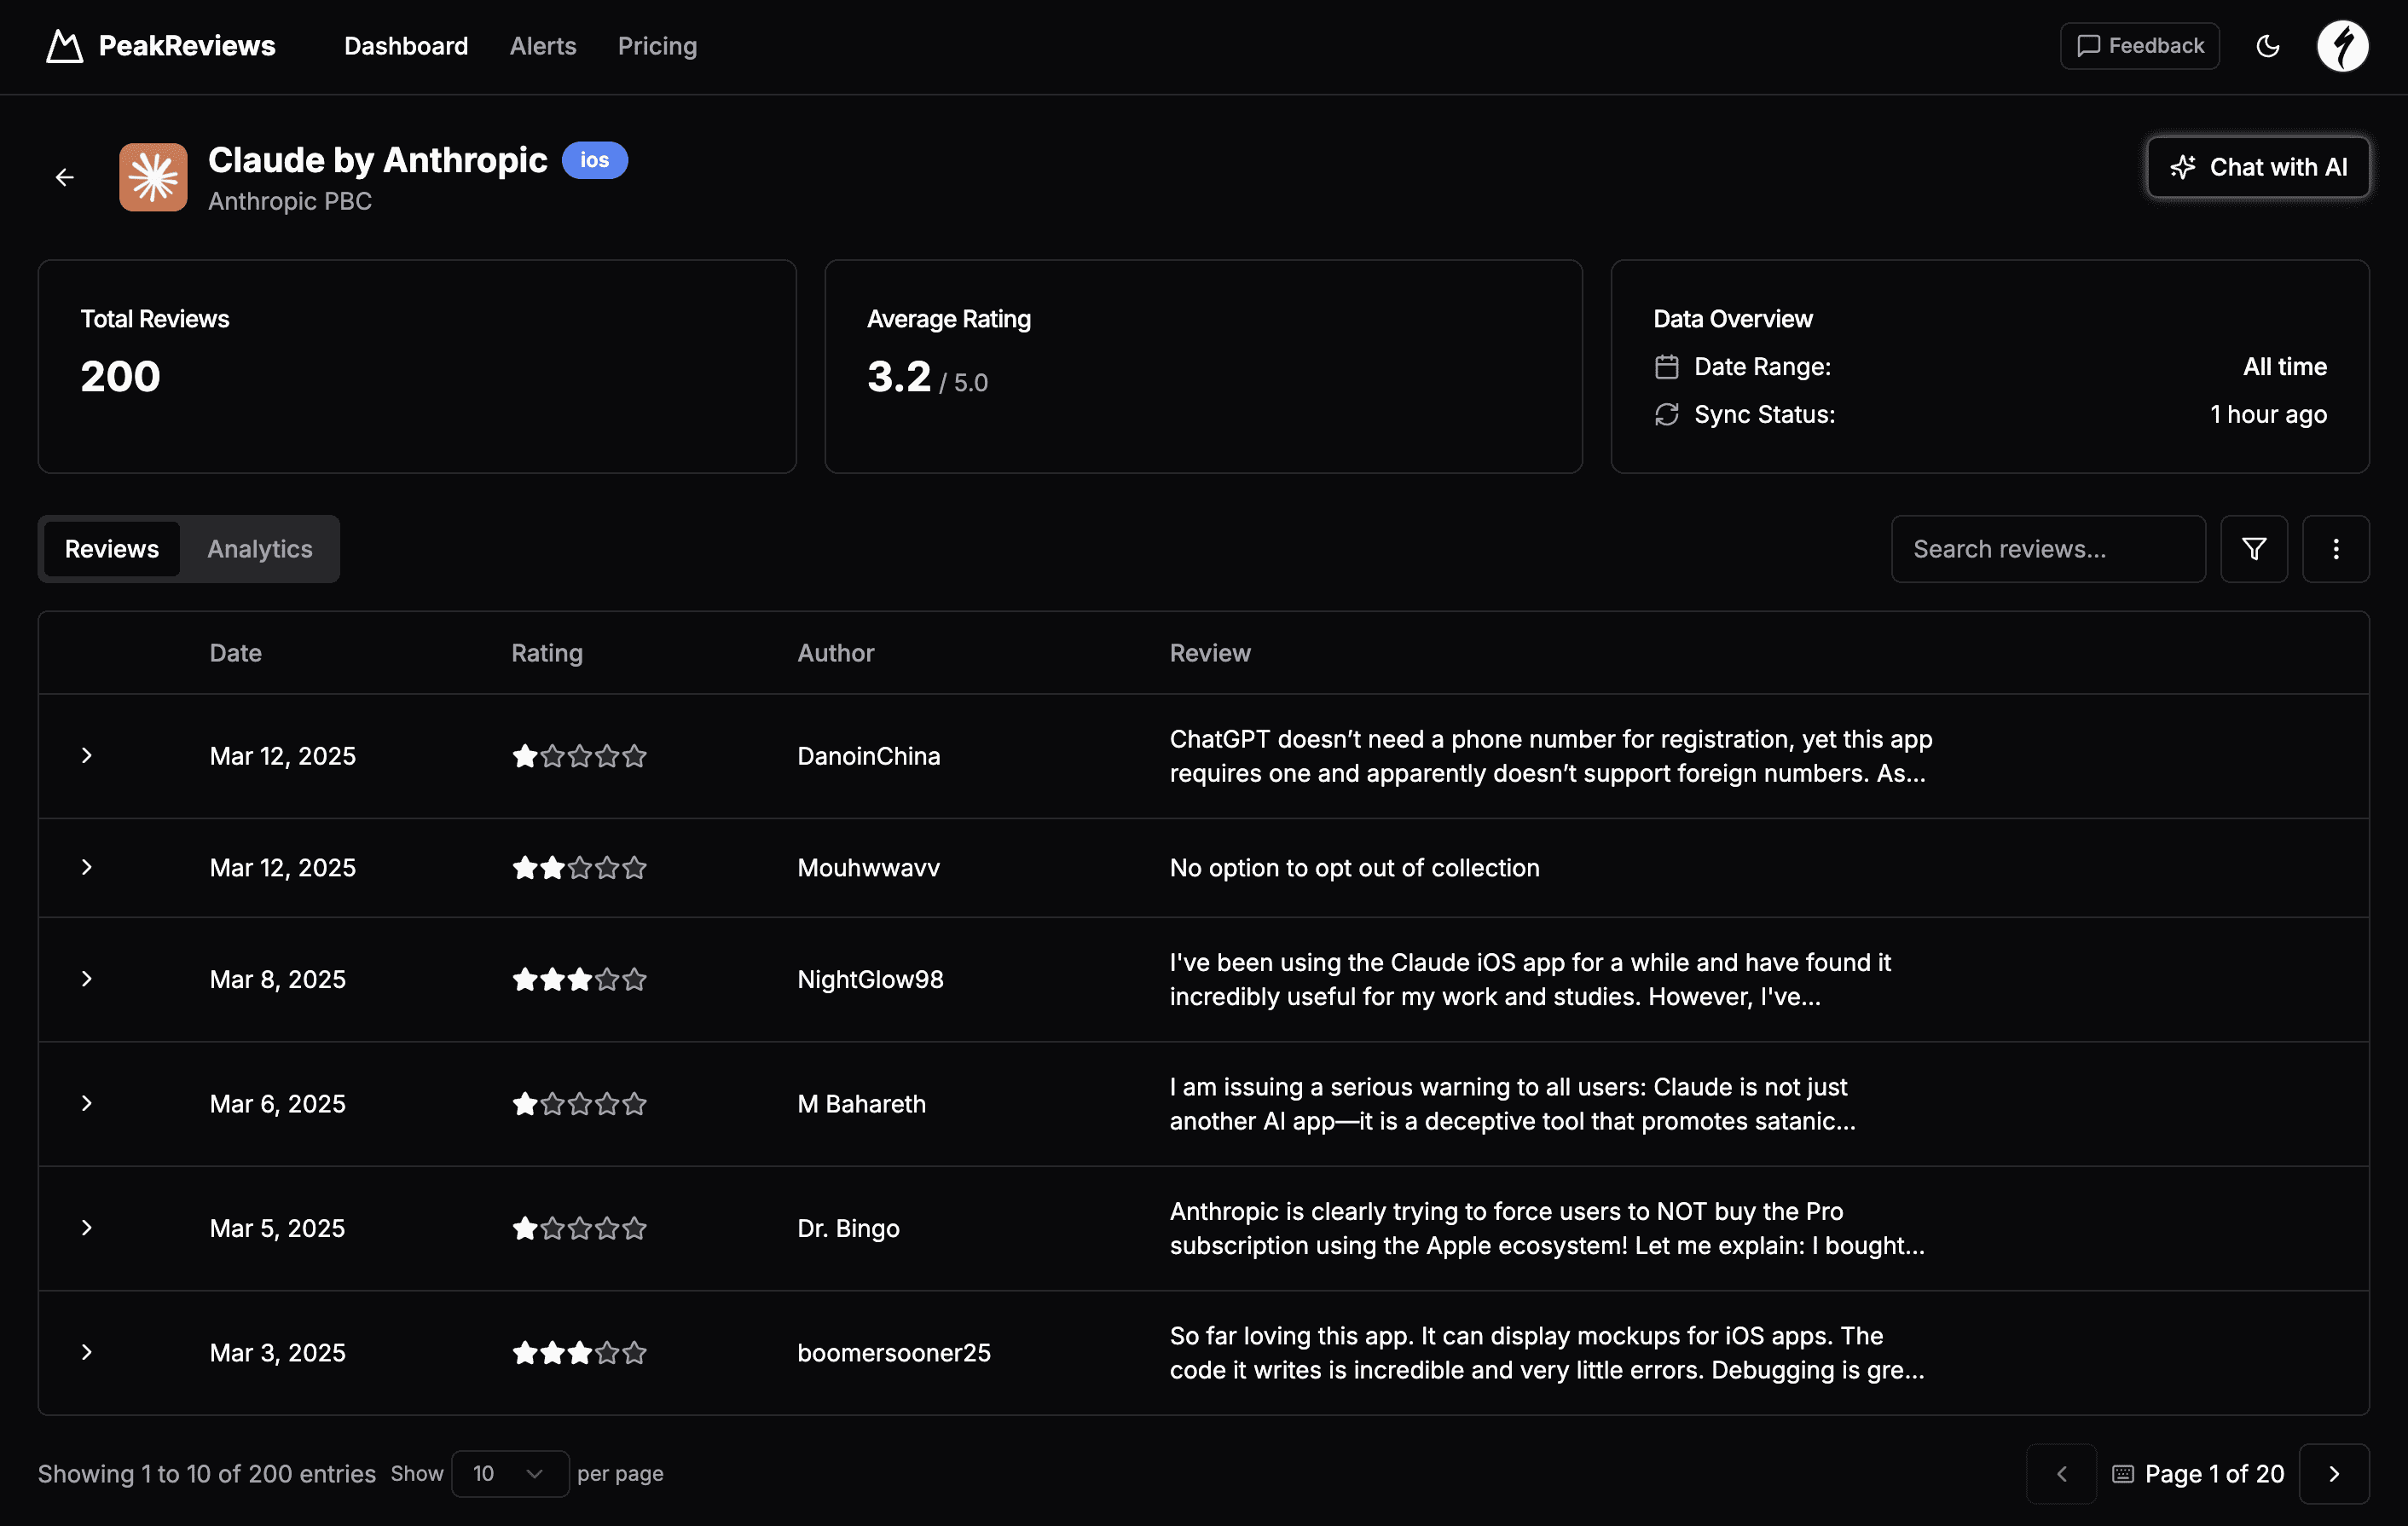Click the 'All time' date range value
The width and height of the screenshot is (2408, 1526).
(x=2285, y=367)
